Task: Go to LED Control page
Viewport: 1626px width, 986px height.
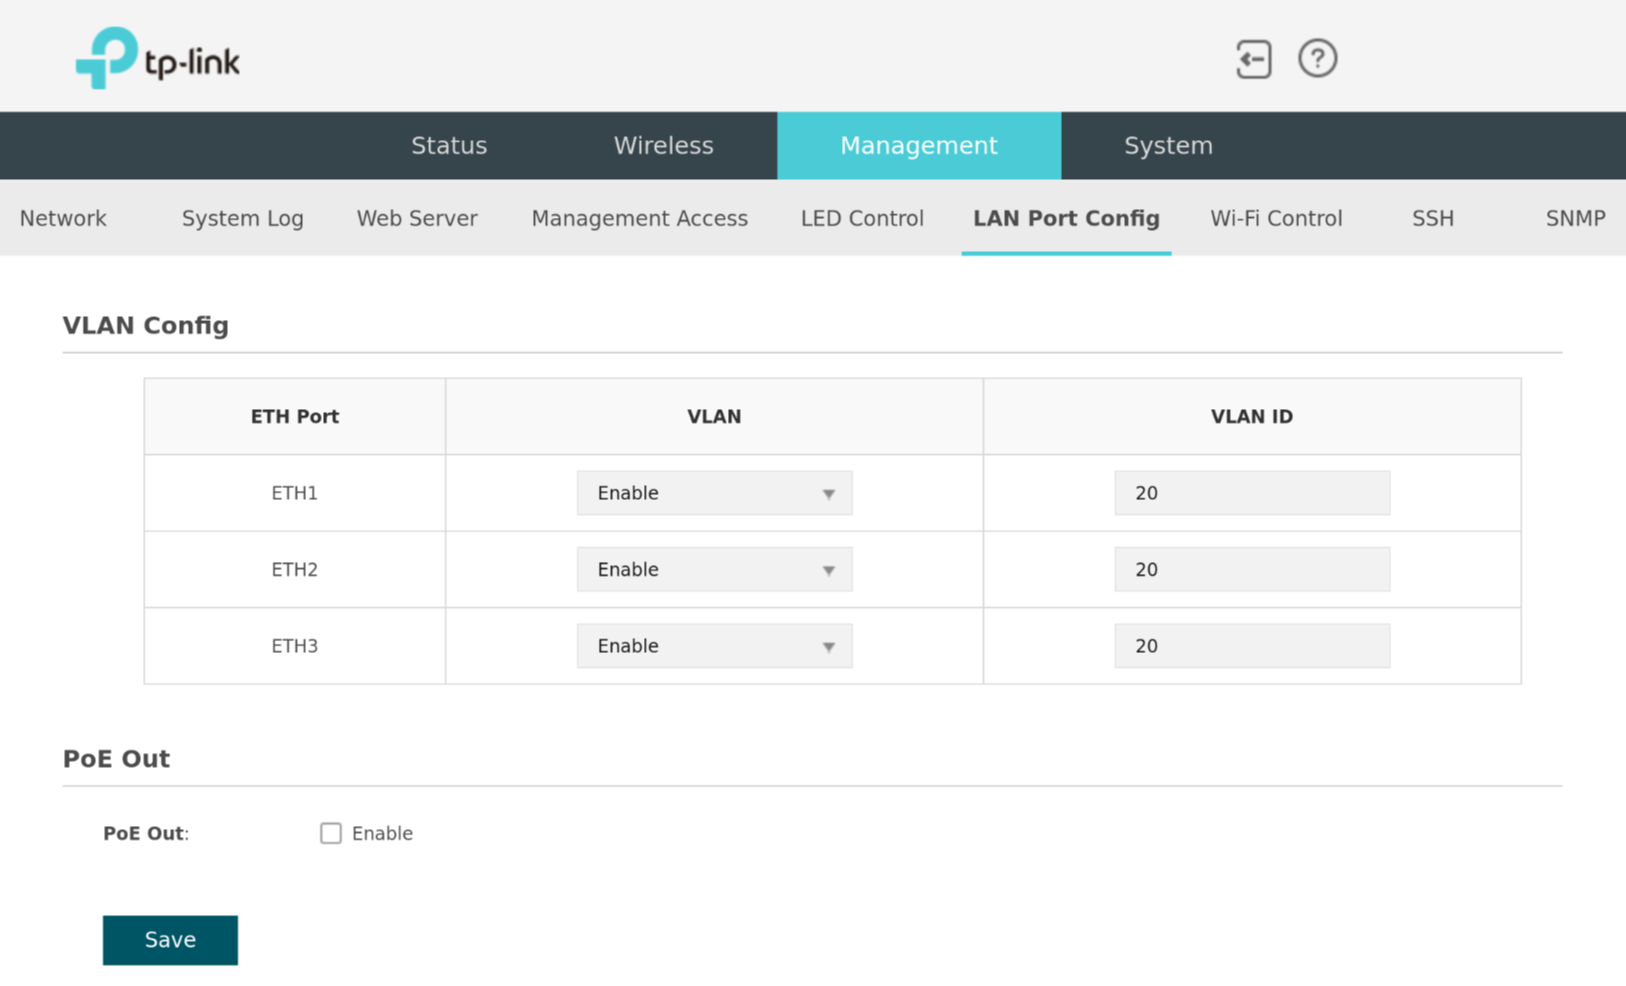Action: pos(862,218)
